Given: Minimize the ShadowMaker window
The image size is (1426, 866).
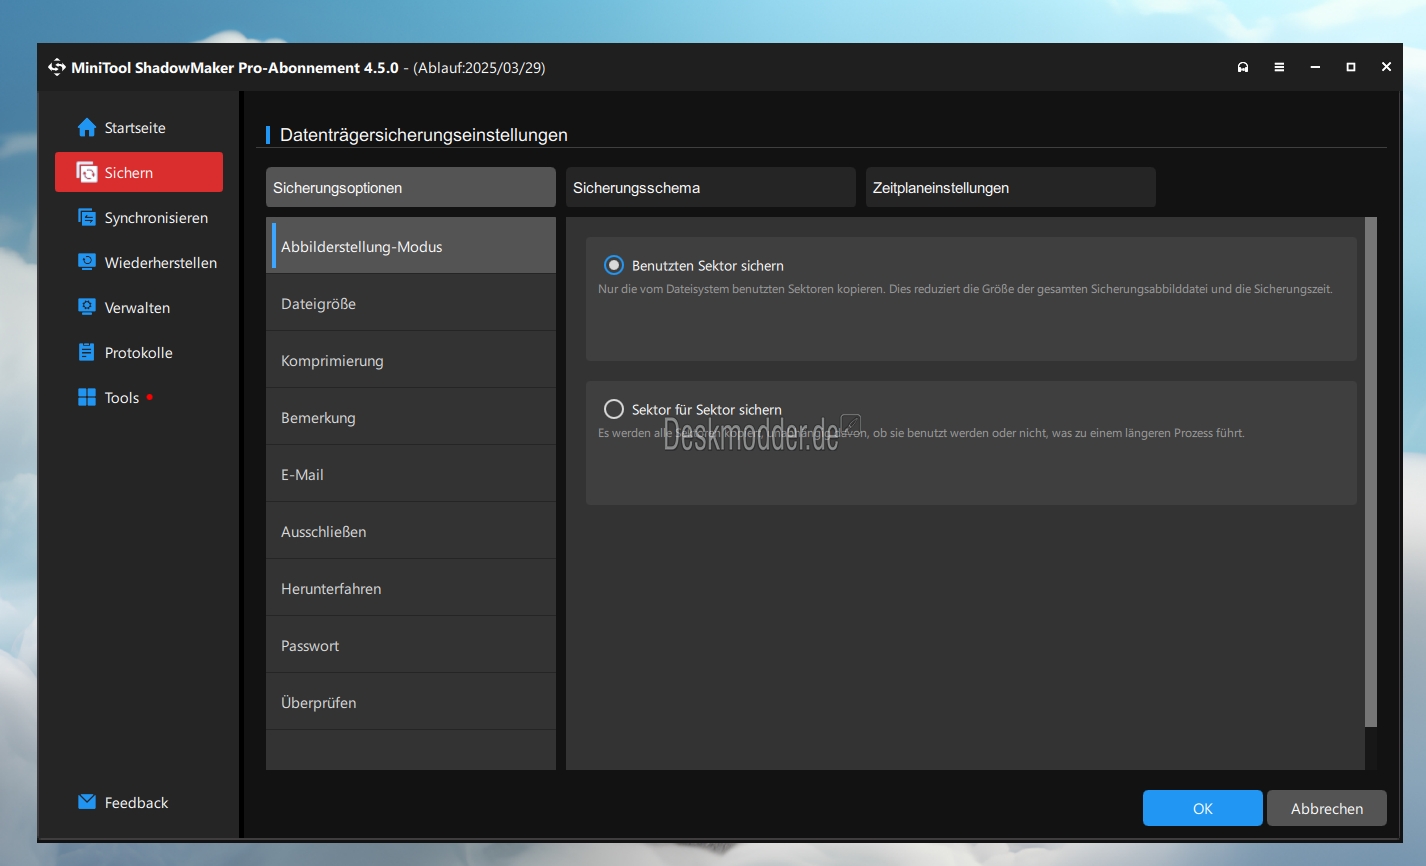Looking at the screenshot, I should click(1315, 67).
